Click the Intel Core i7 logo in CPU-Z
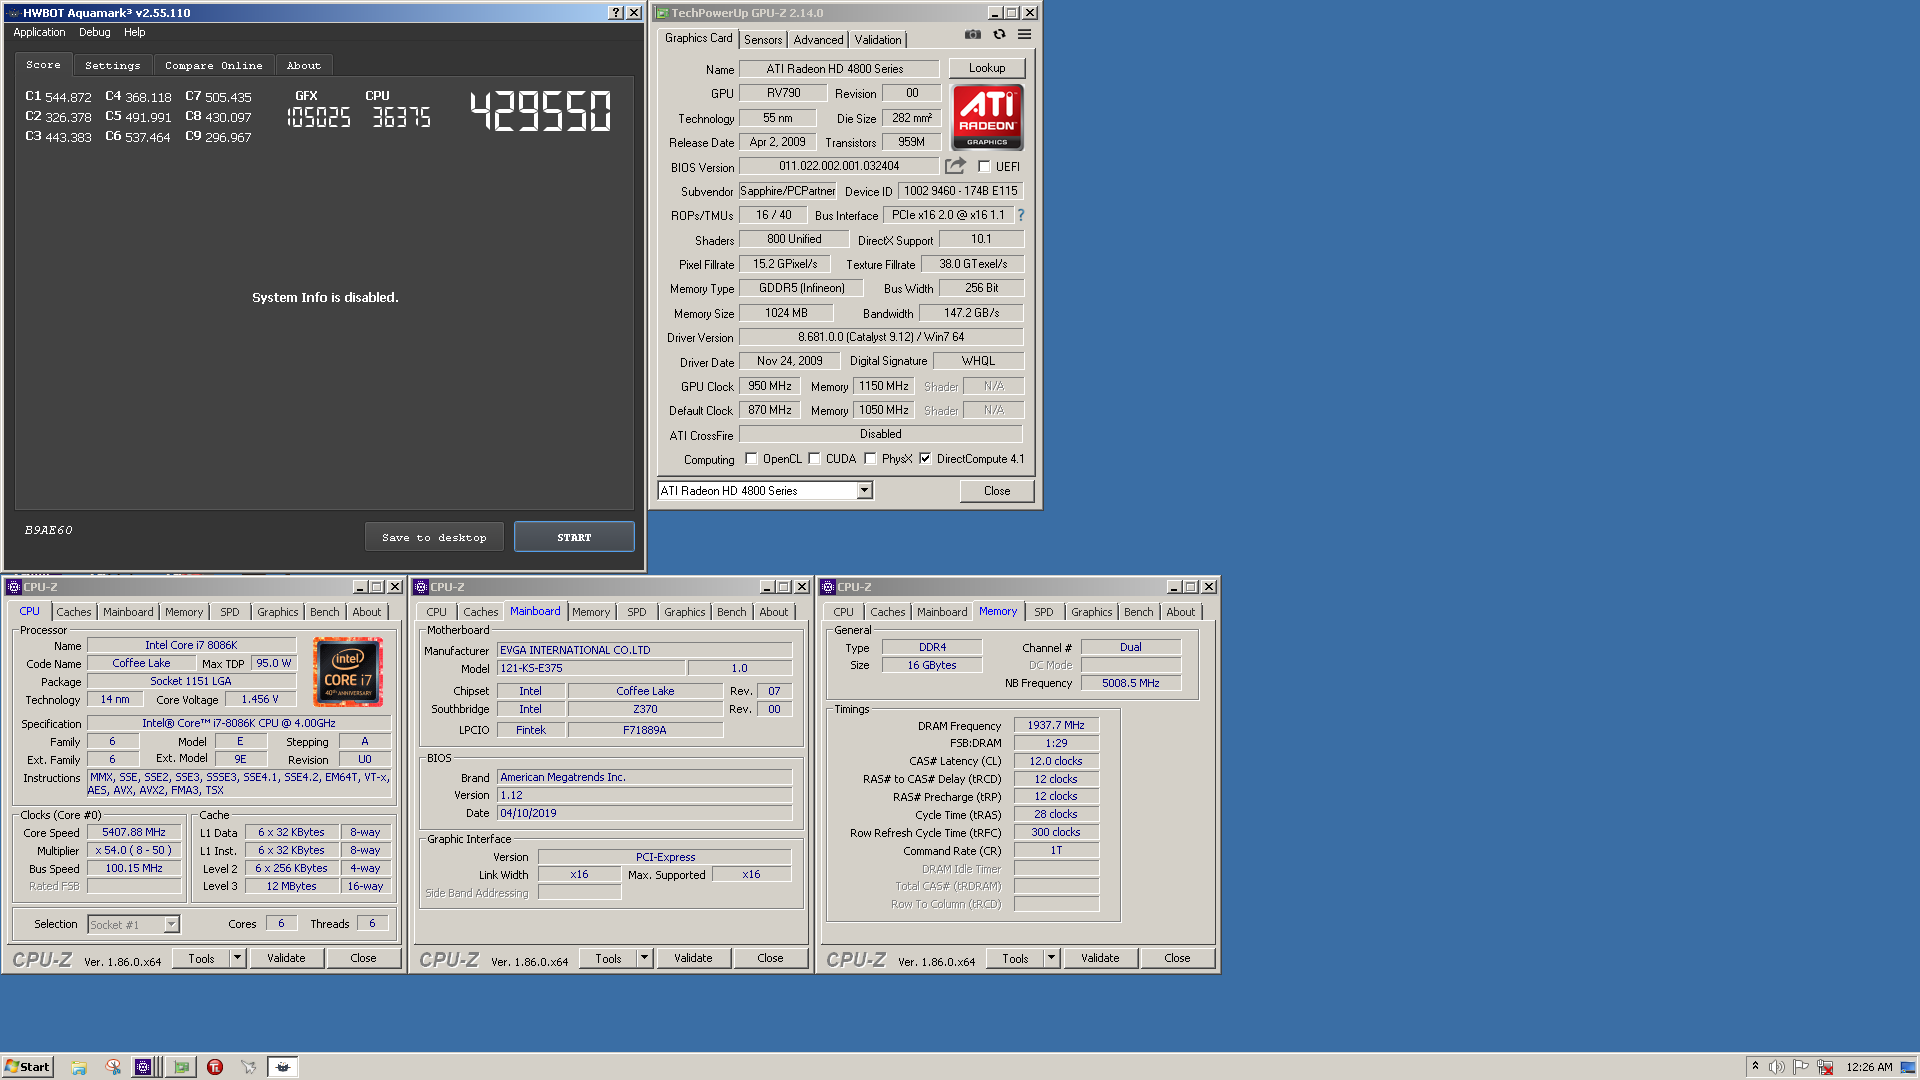This screenshot has width=1920, height=1080. [x=348, y=672]
